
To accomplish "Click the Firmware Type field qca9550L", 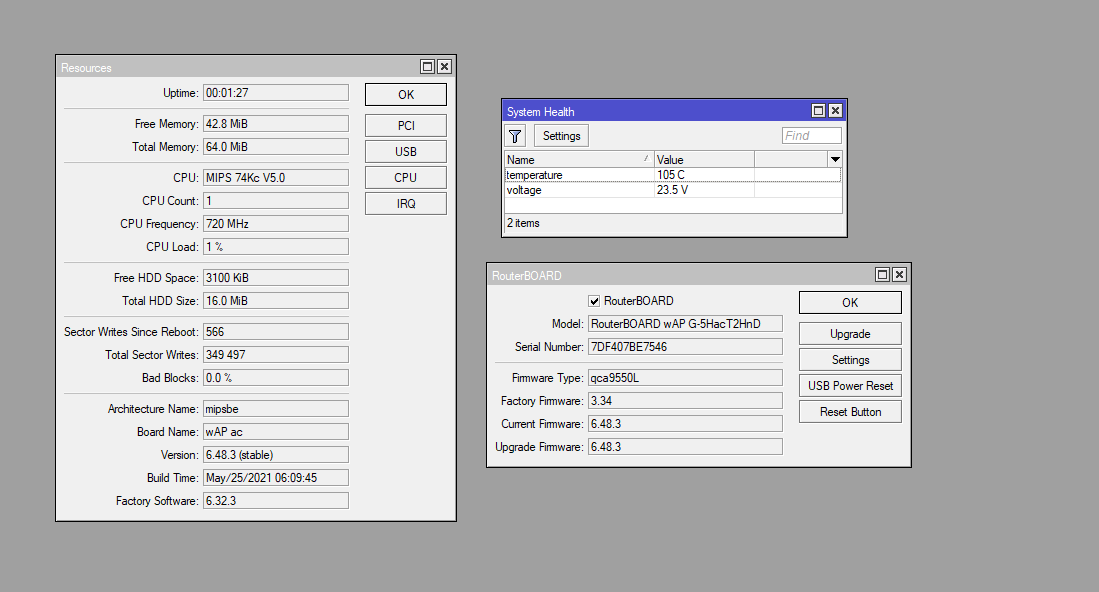I will 685,378.
